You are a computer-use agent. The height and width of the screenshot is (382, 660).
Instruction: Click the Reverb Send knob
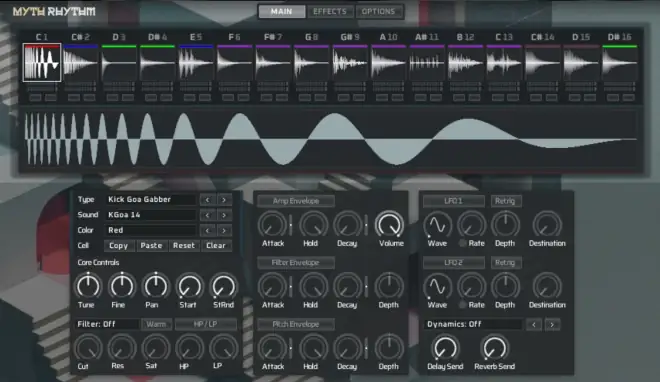click(x=495, y=348)
